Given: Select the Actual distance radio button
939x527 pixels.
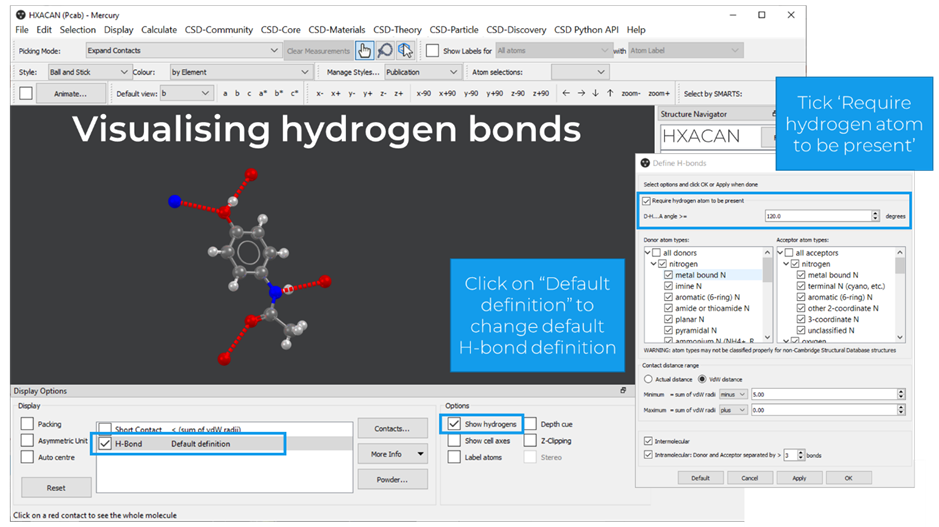Looking at the screenshot, I should 648,379.
